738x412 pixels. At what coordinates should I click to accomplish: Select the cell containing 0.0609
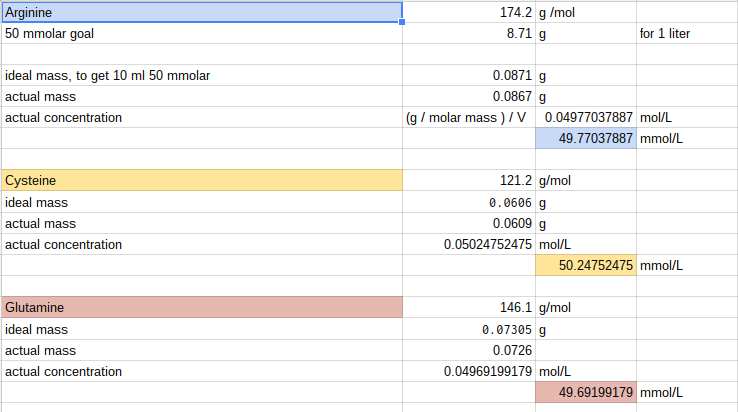point(469,223)
